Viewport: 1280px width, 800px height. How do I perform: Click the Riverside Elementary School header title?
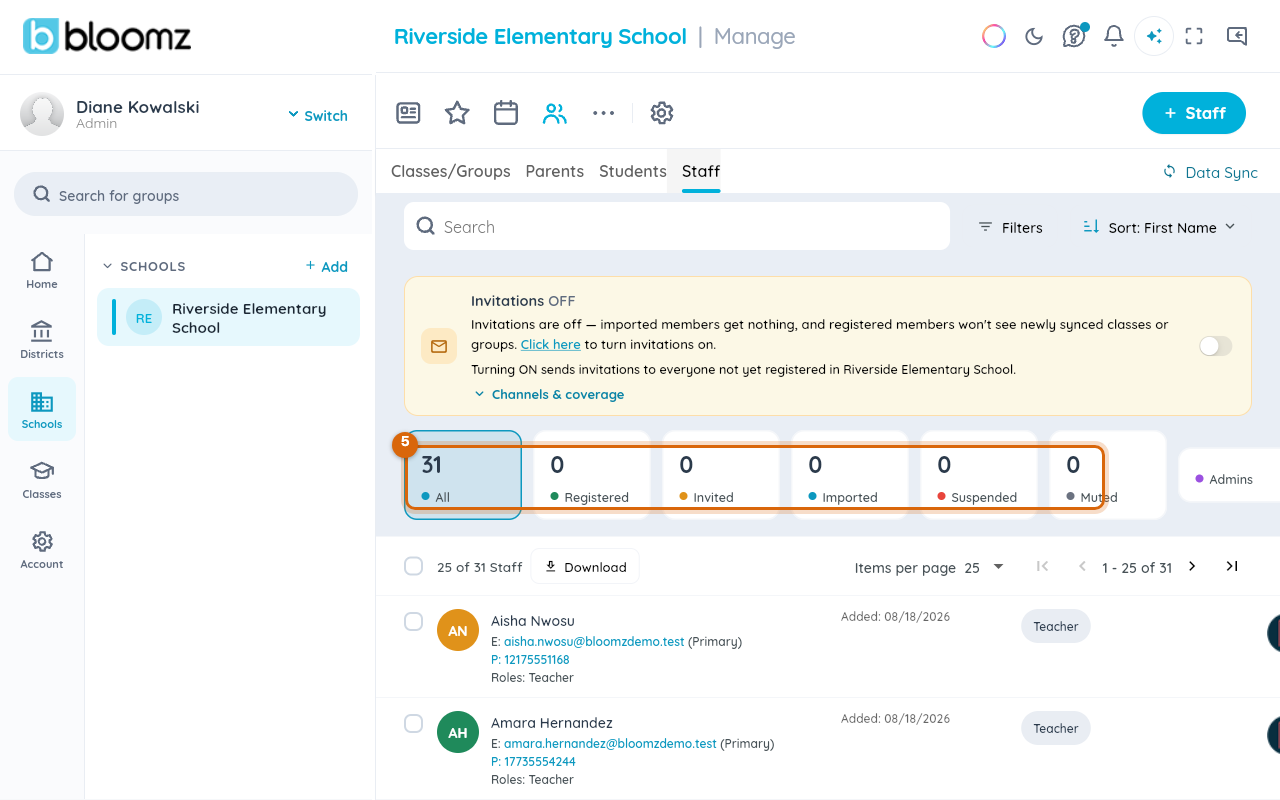pyautogui.click(x=540, y=36)
